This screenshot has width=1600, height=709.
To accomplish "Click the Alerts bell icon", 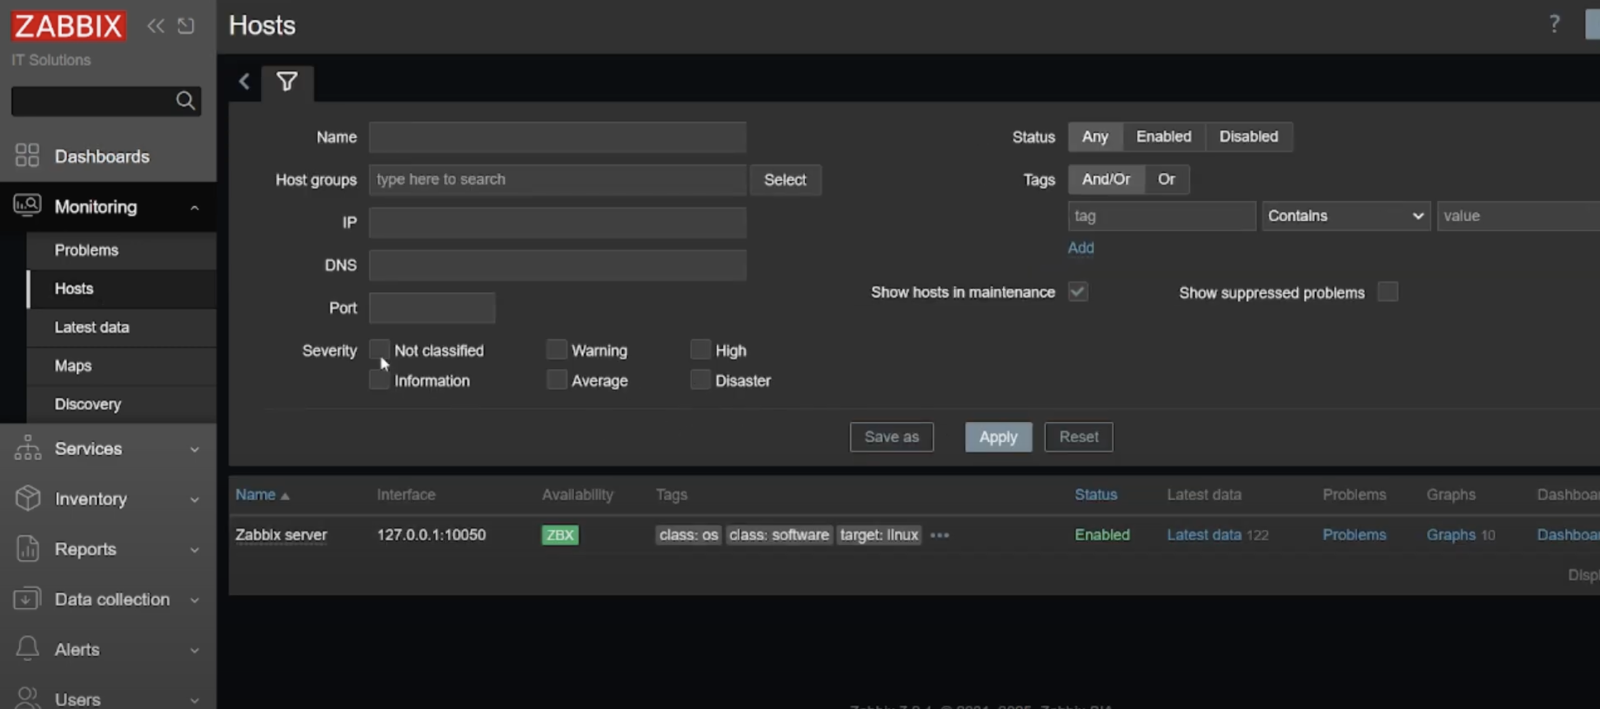I will coord(27,648).
